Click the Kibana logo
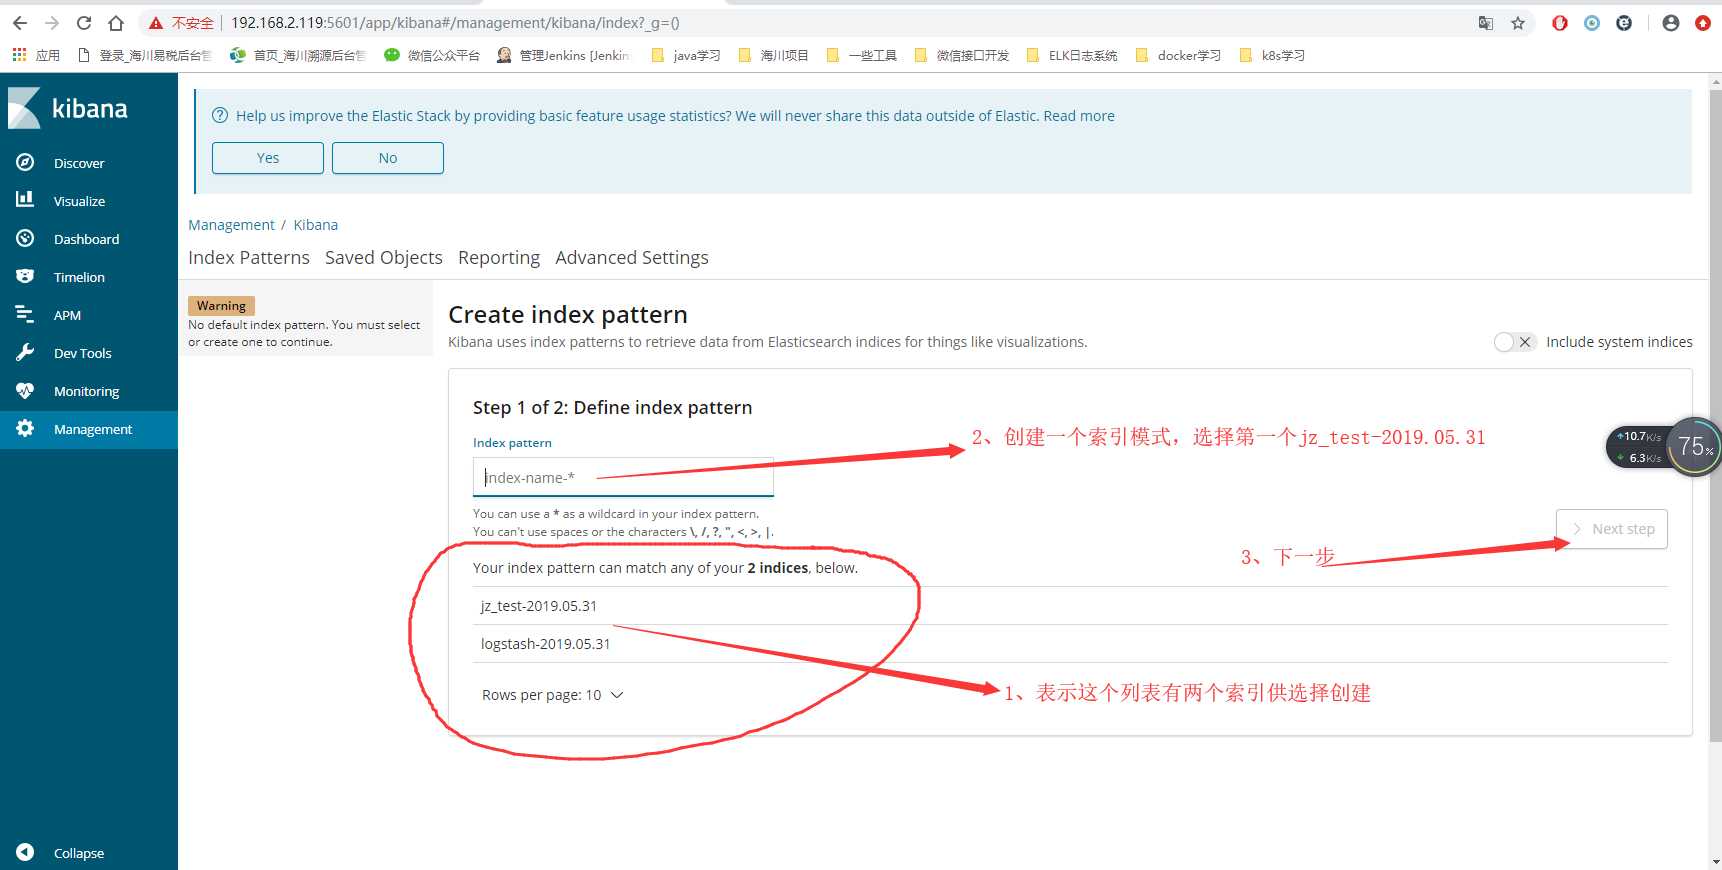The height and width of the screenshot is (870, 1722). click(68, 108)
